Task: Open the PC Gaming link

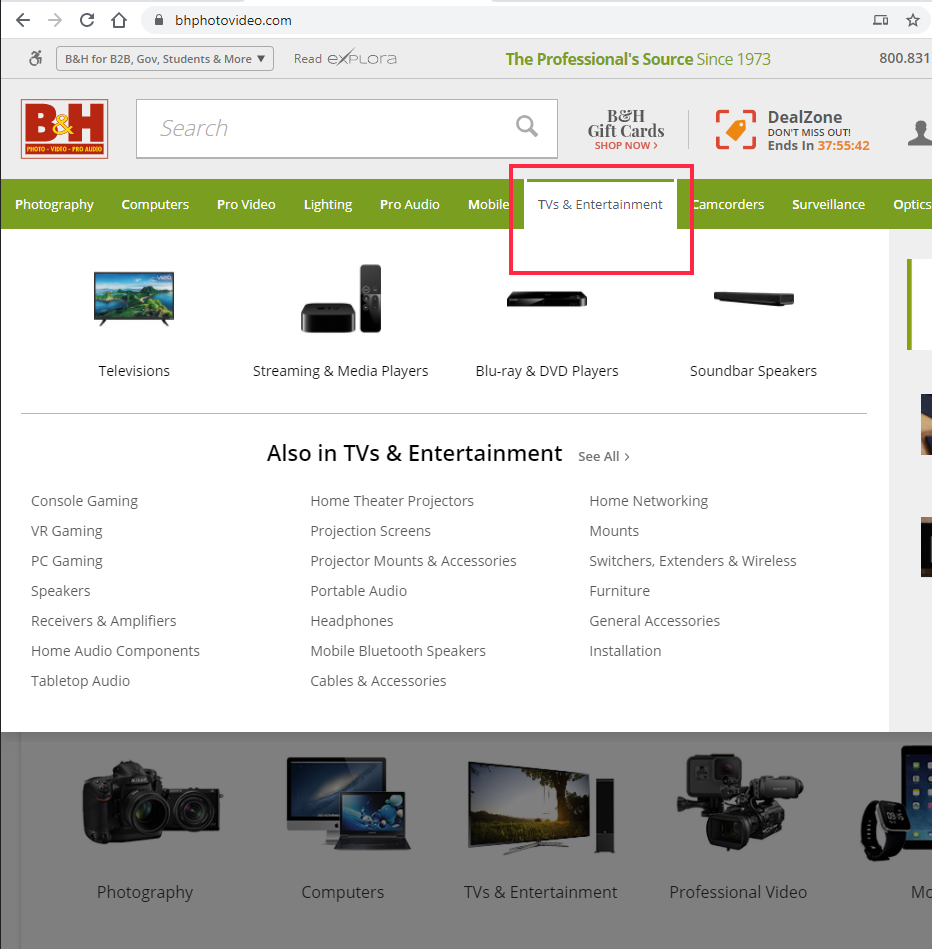Action: click(x=67, y=561)
